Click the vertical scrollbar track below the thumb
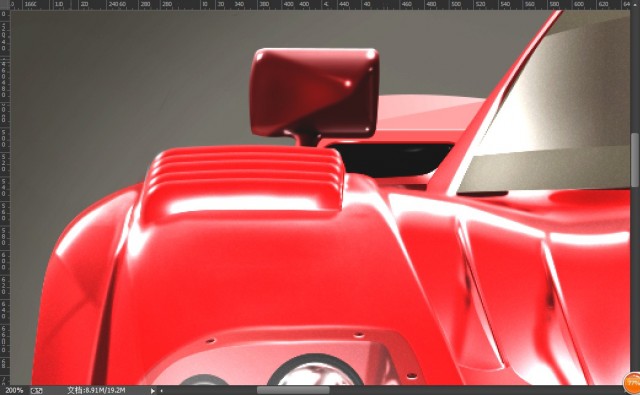 [x=635, y=282]
